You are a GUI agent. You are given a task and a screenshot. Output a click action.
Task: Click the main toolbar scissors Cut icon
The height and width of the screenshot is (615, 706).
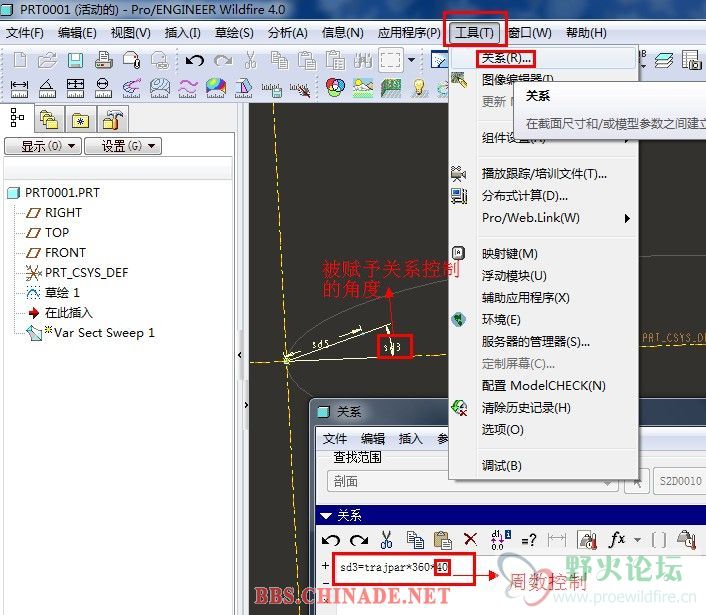click(x=251, y=60)
